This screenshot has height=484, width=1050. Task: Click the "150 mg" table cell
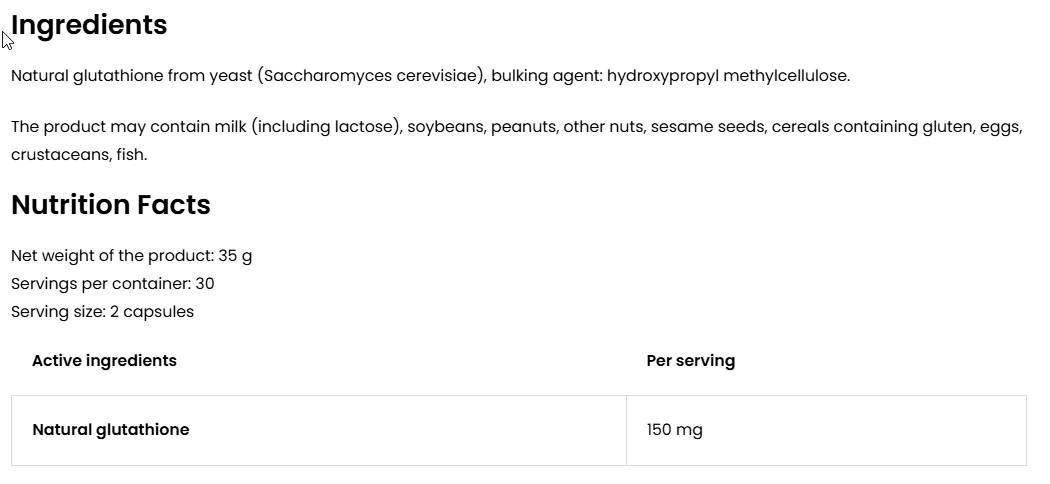click(675, 430)
